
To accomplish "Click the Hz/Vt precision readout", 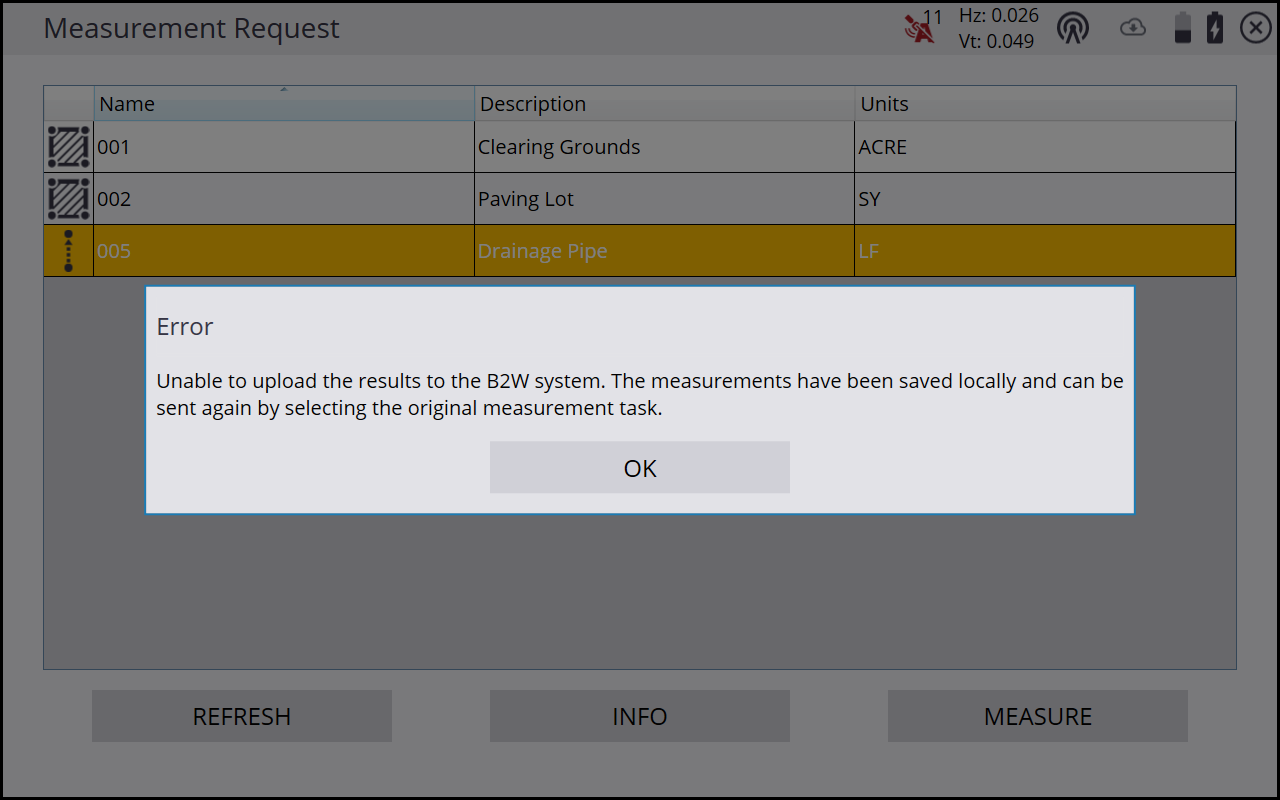I will (998, 28).
